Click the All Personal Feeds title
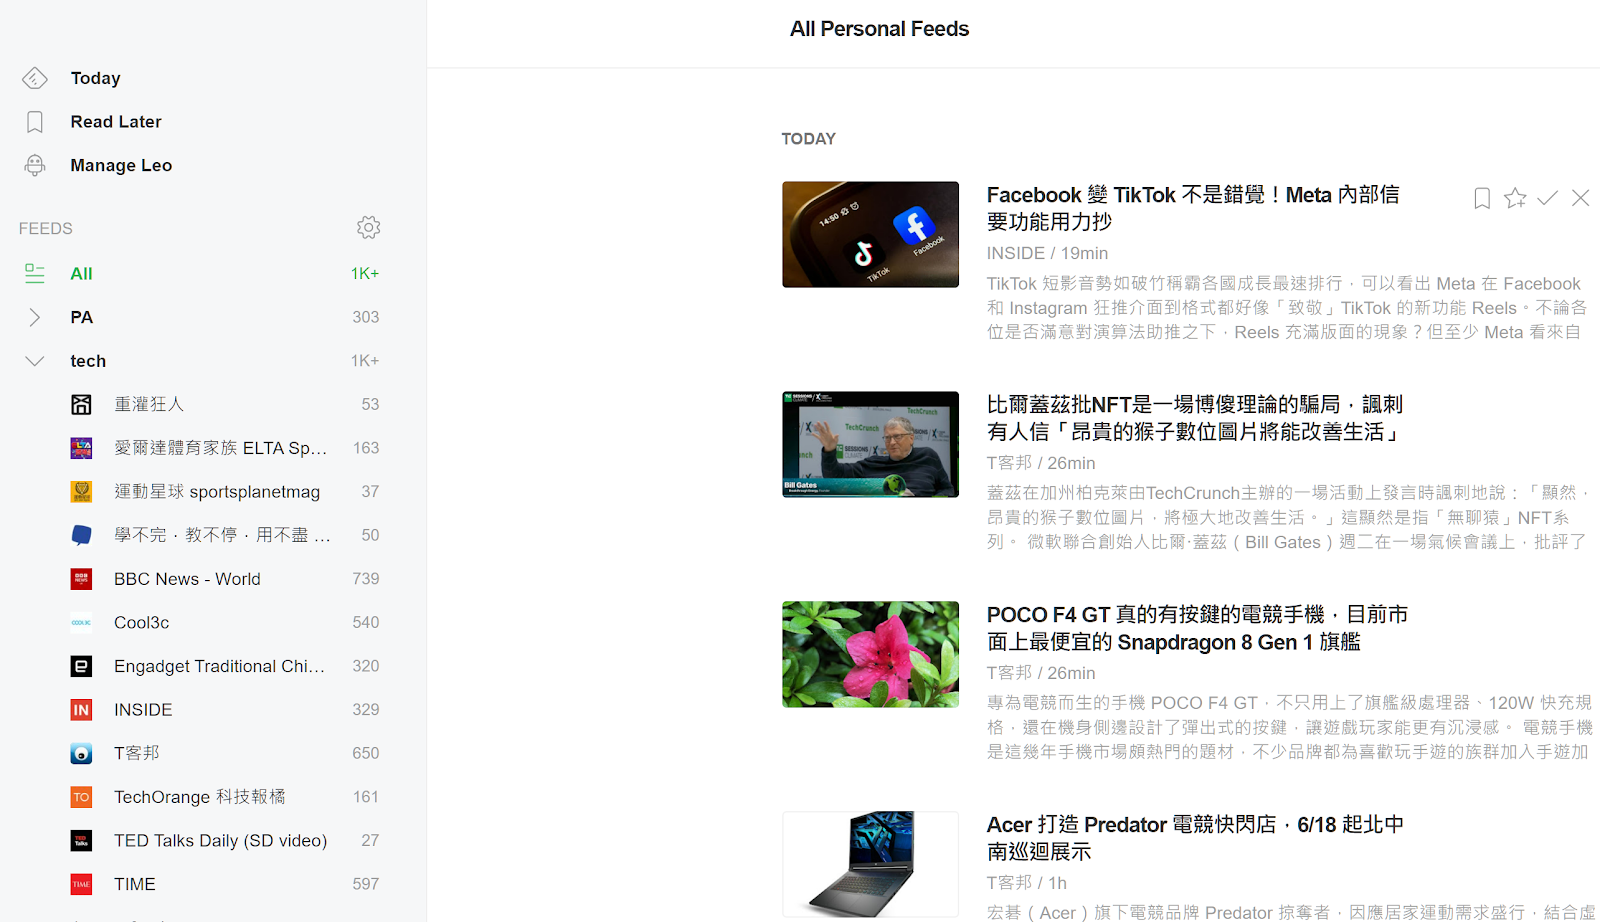 pos(879,29)
